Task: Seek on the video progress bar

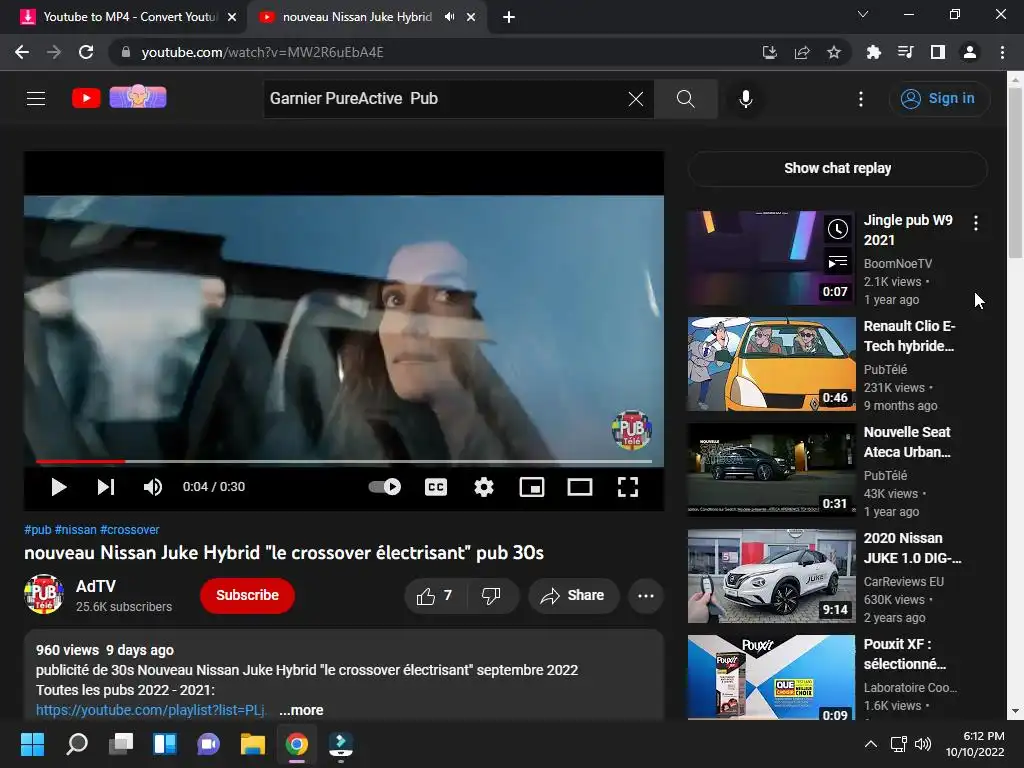Action: click(344, 461)
